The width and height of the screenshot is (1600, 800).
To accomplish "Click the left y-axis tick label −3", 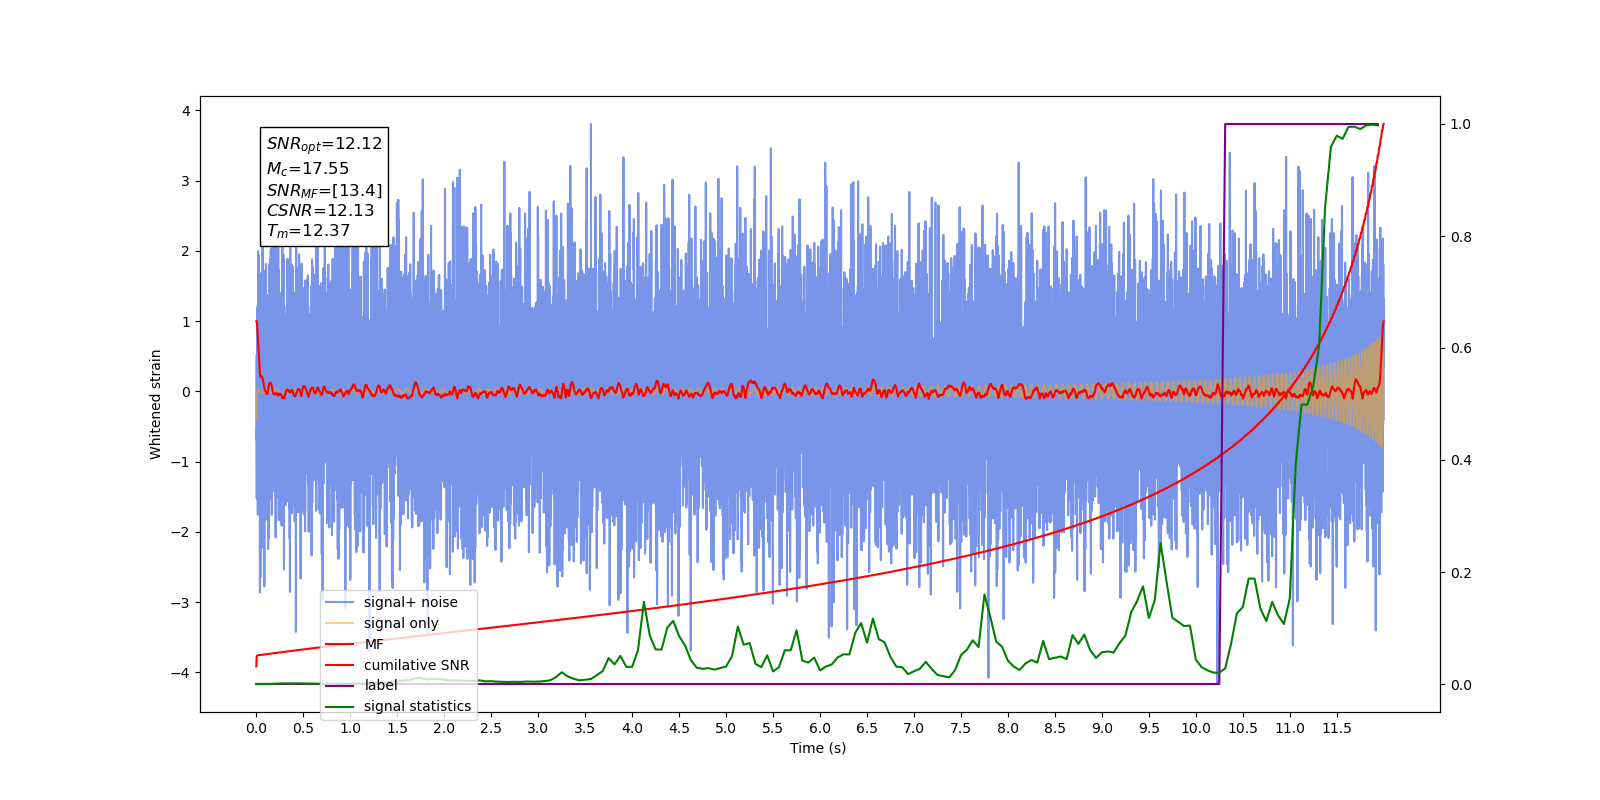I will pyautogui.click(x=180, y=603).
